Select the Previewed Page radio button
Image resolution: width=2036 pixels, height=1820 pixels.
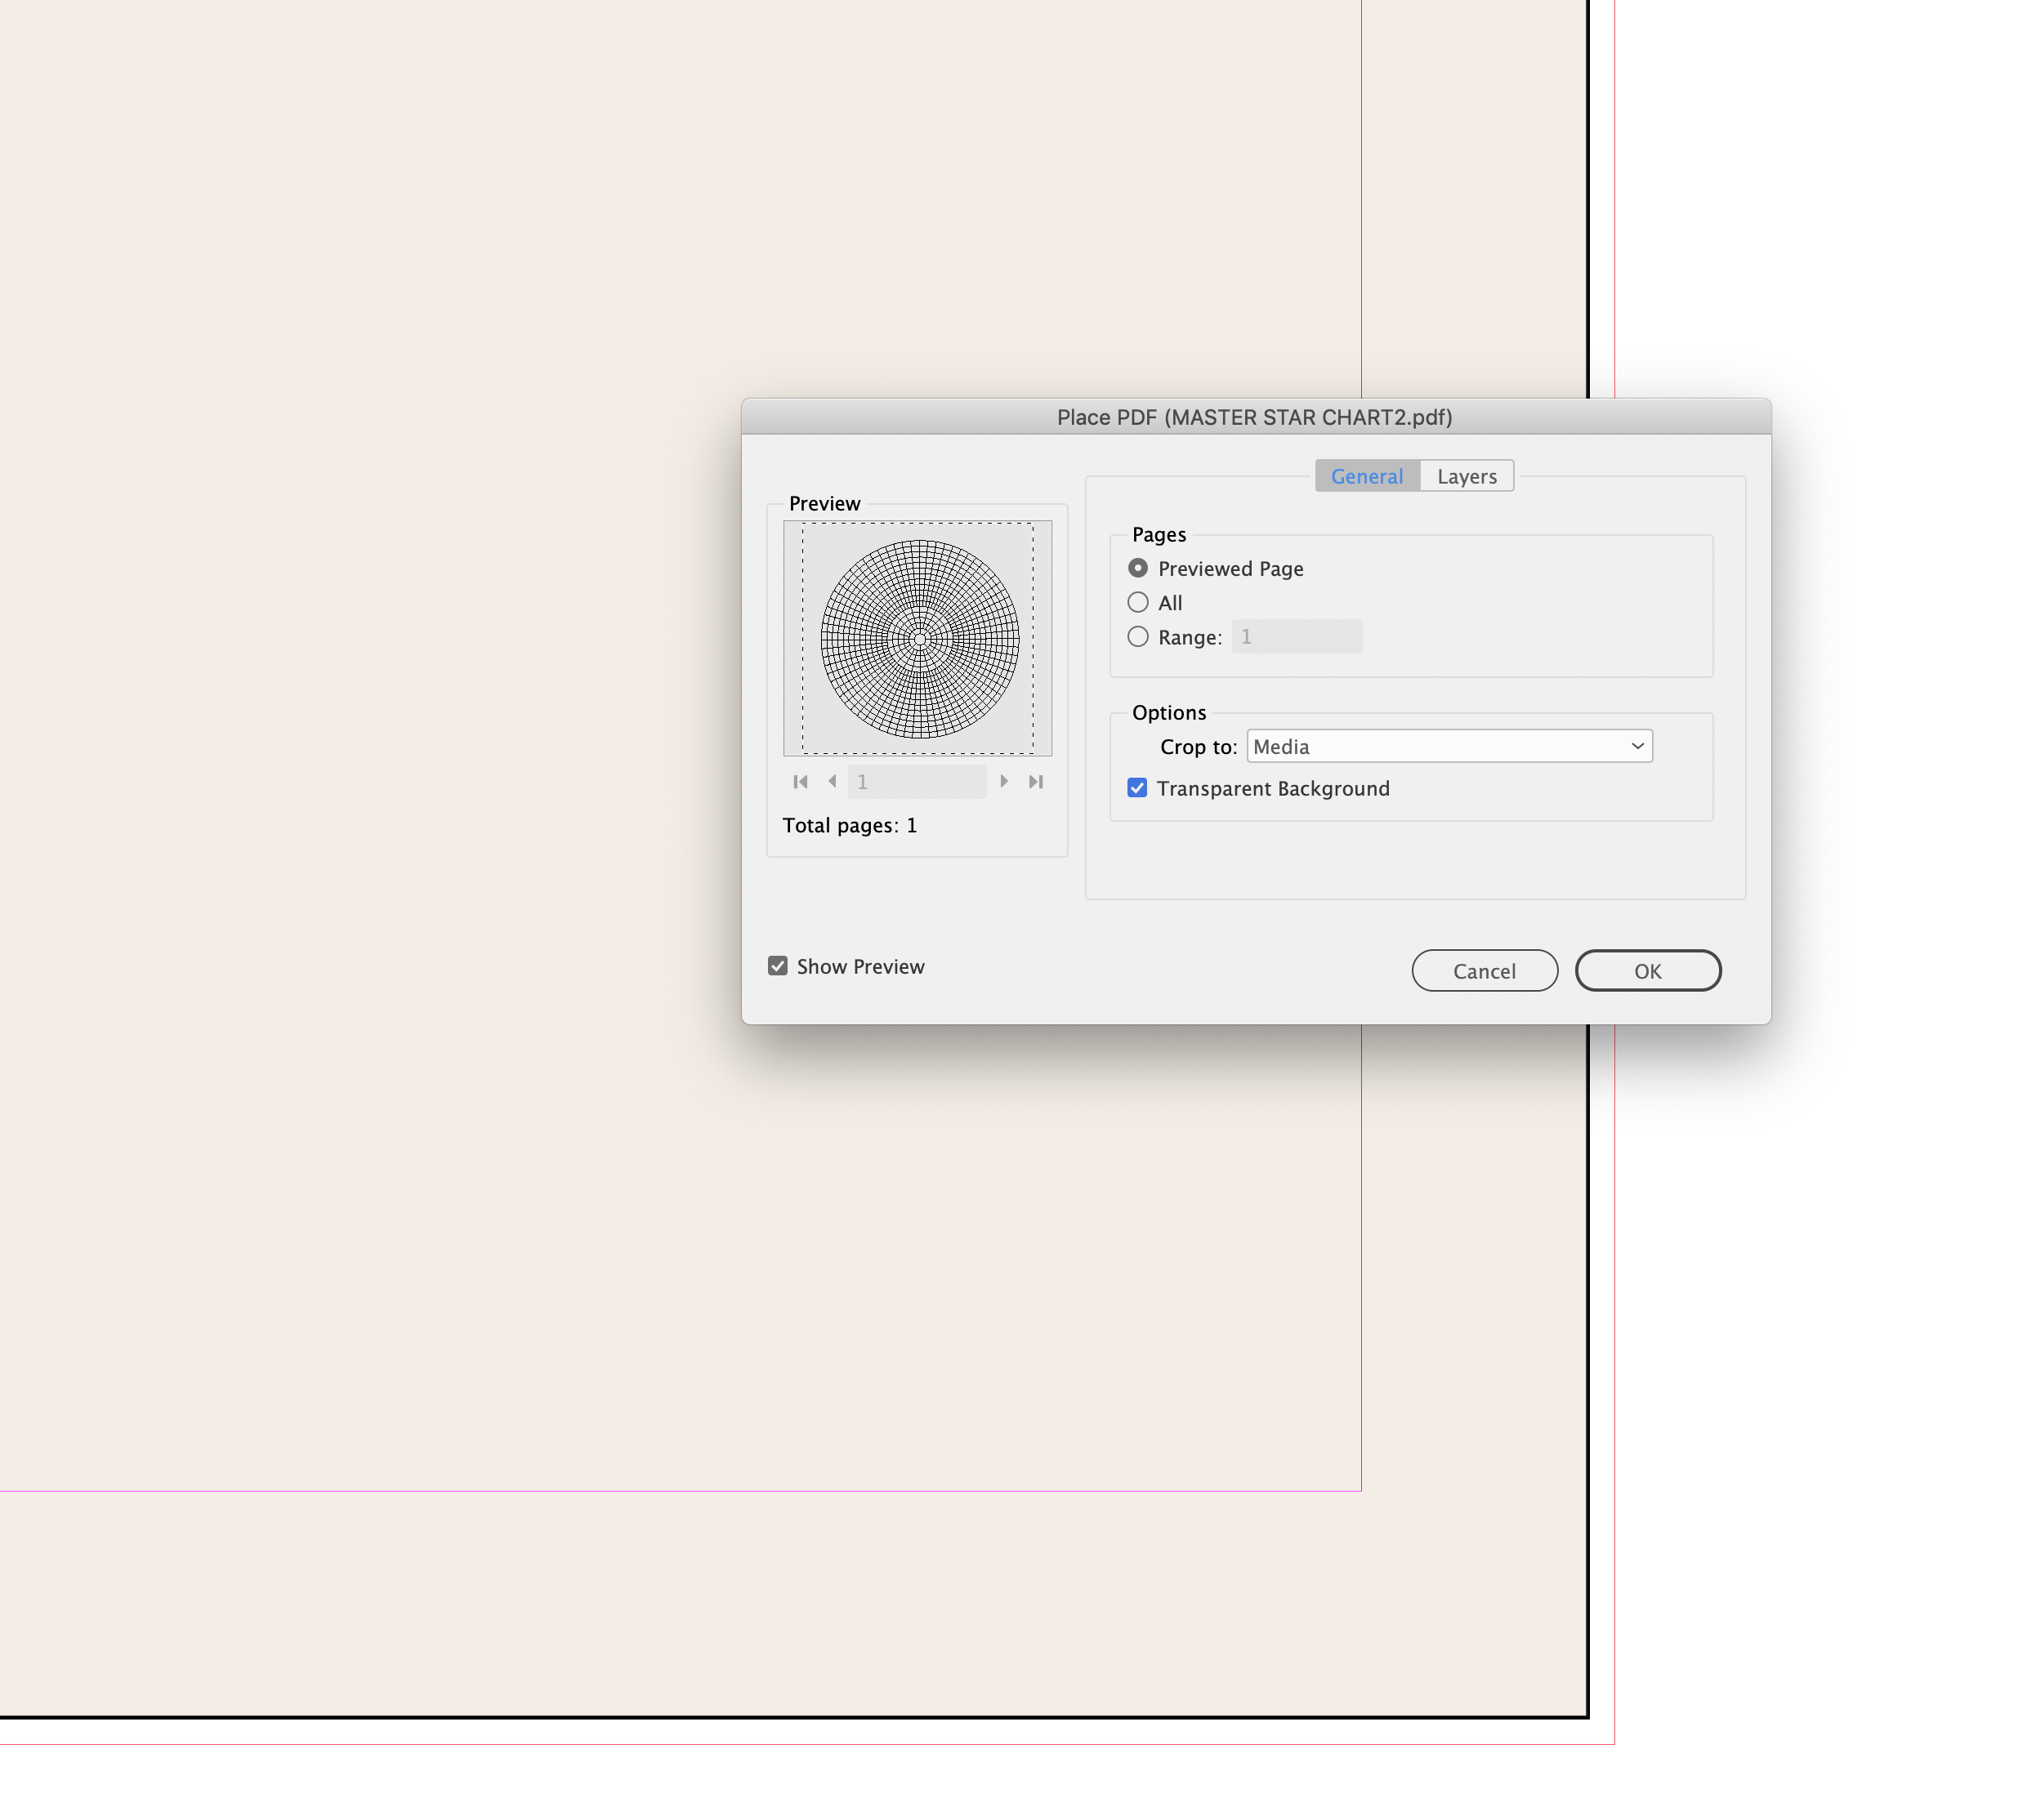[1138, 568]
